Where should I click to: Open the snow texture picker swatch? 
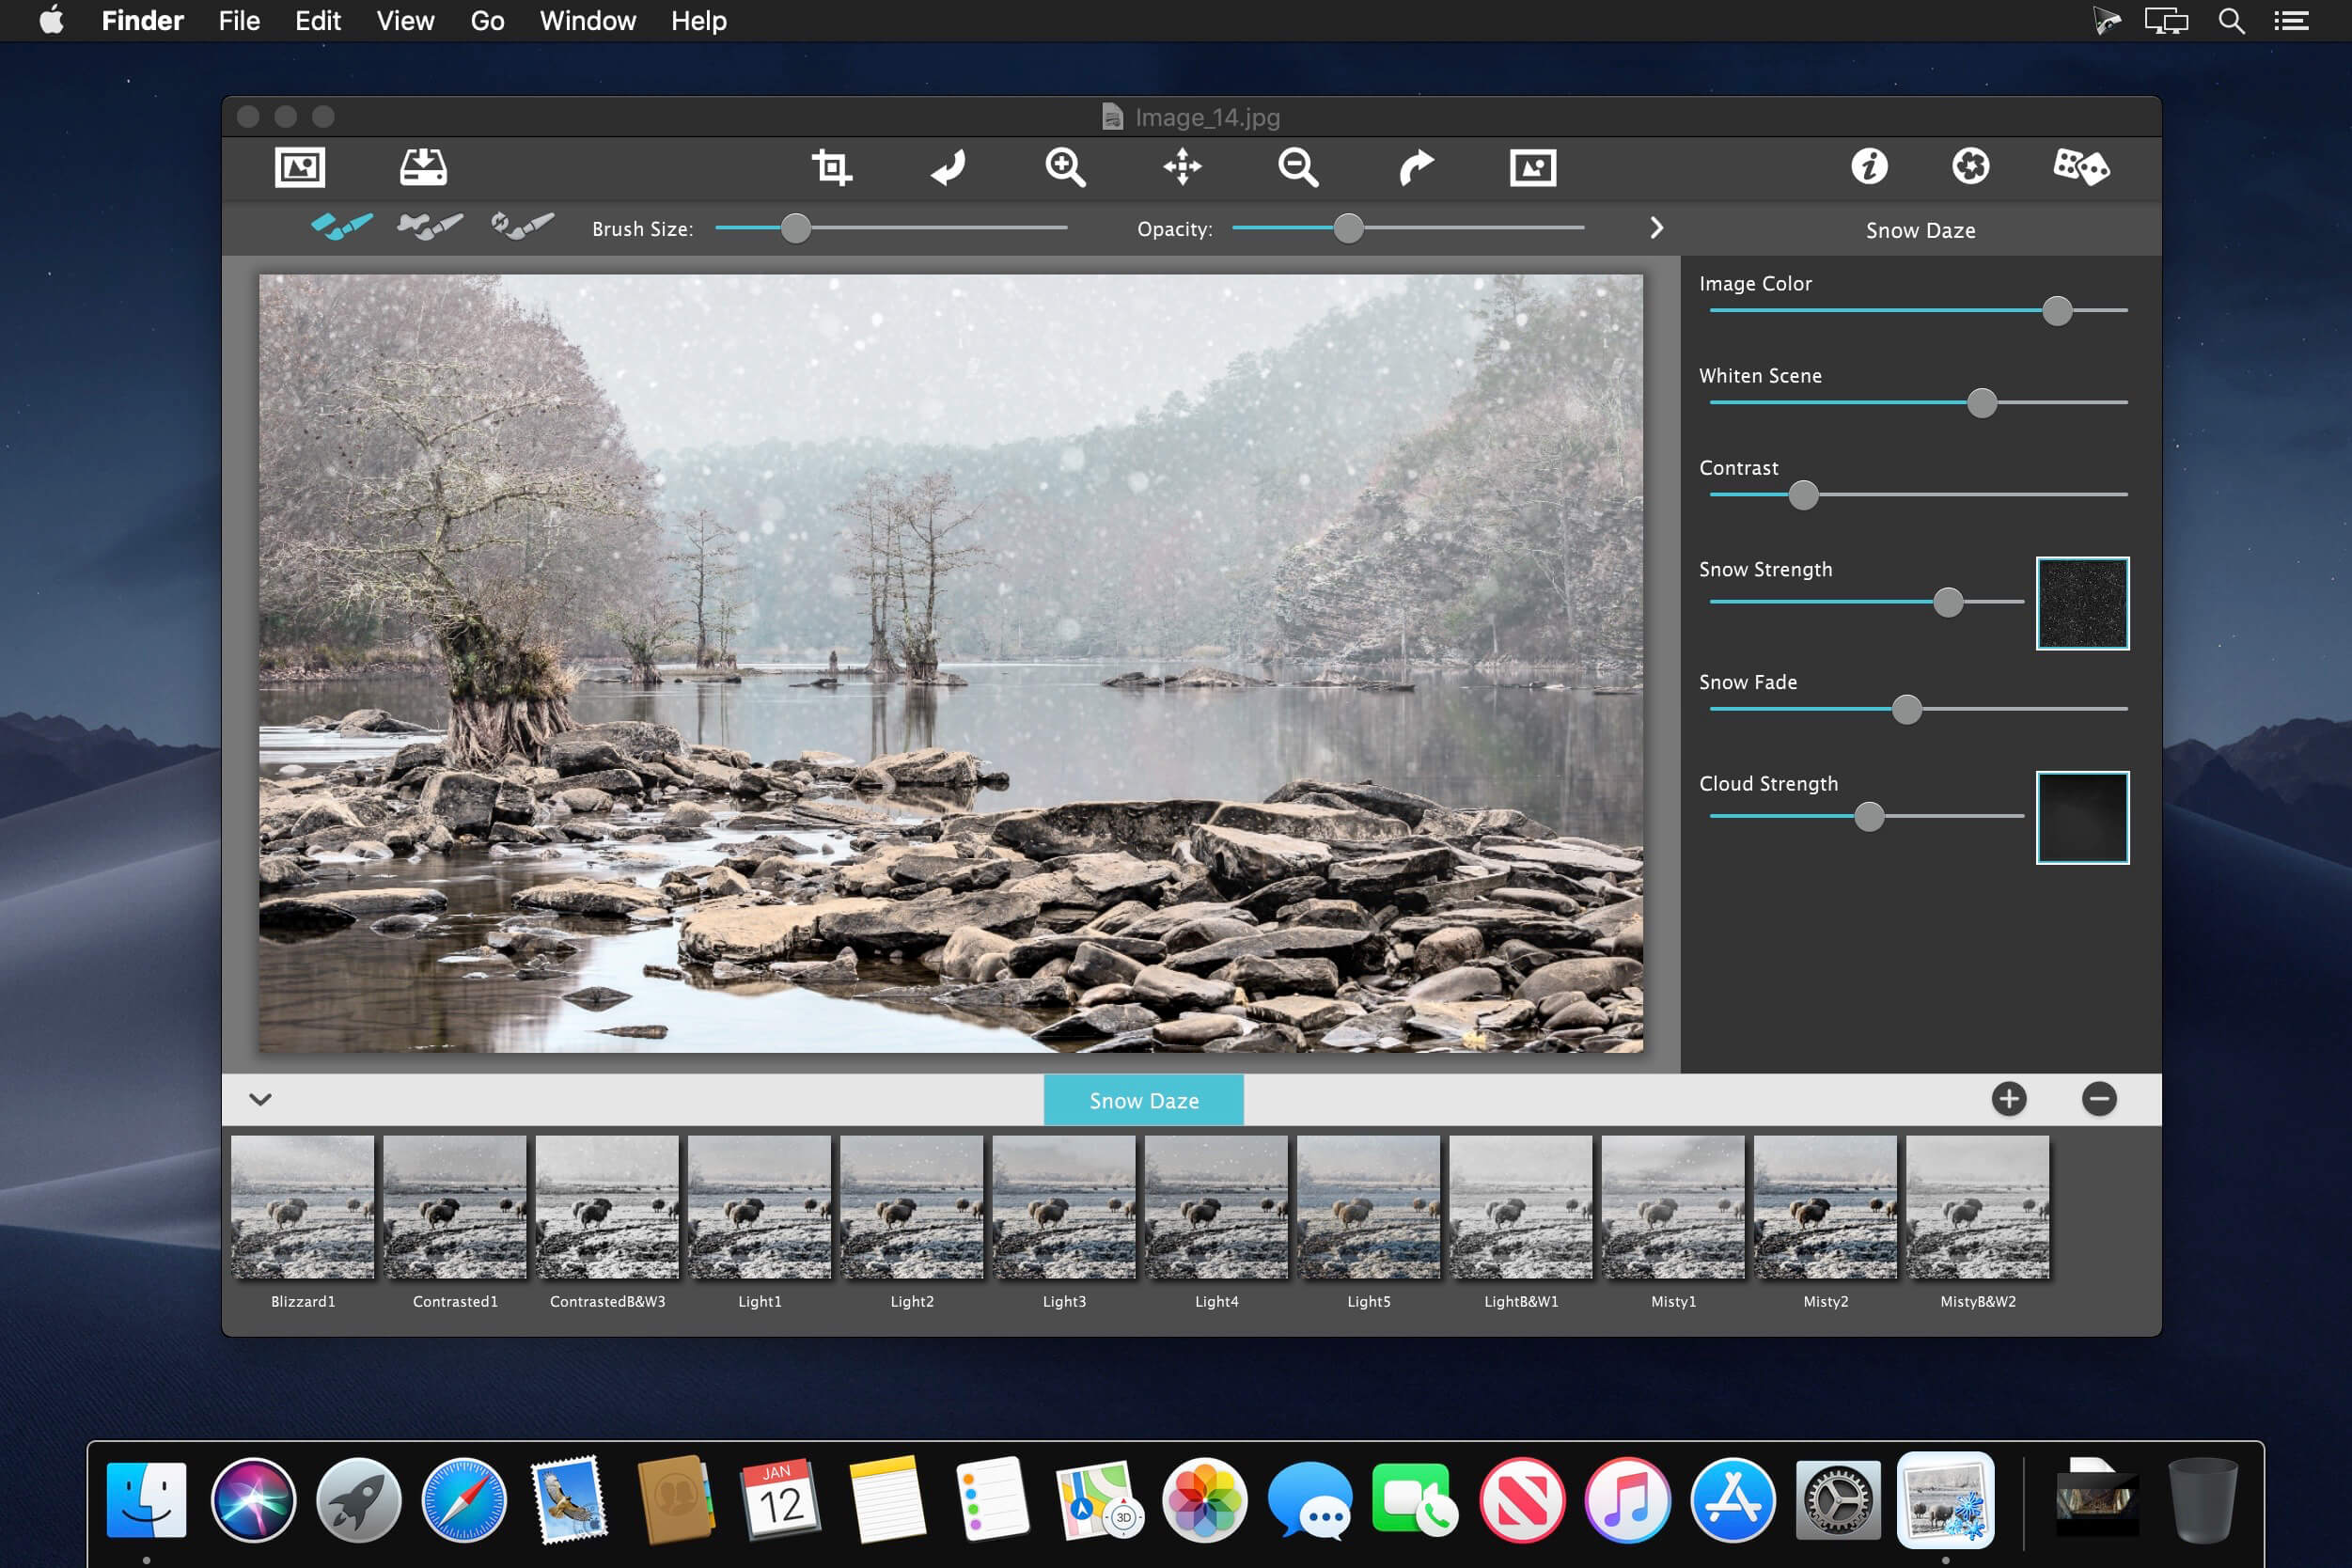tap(2082, 603)
